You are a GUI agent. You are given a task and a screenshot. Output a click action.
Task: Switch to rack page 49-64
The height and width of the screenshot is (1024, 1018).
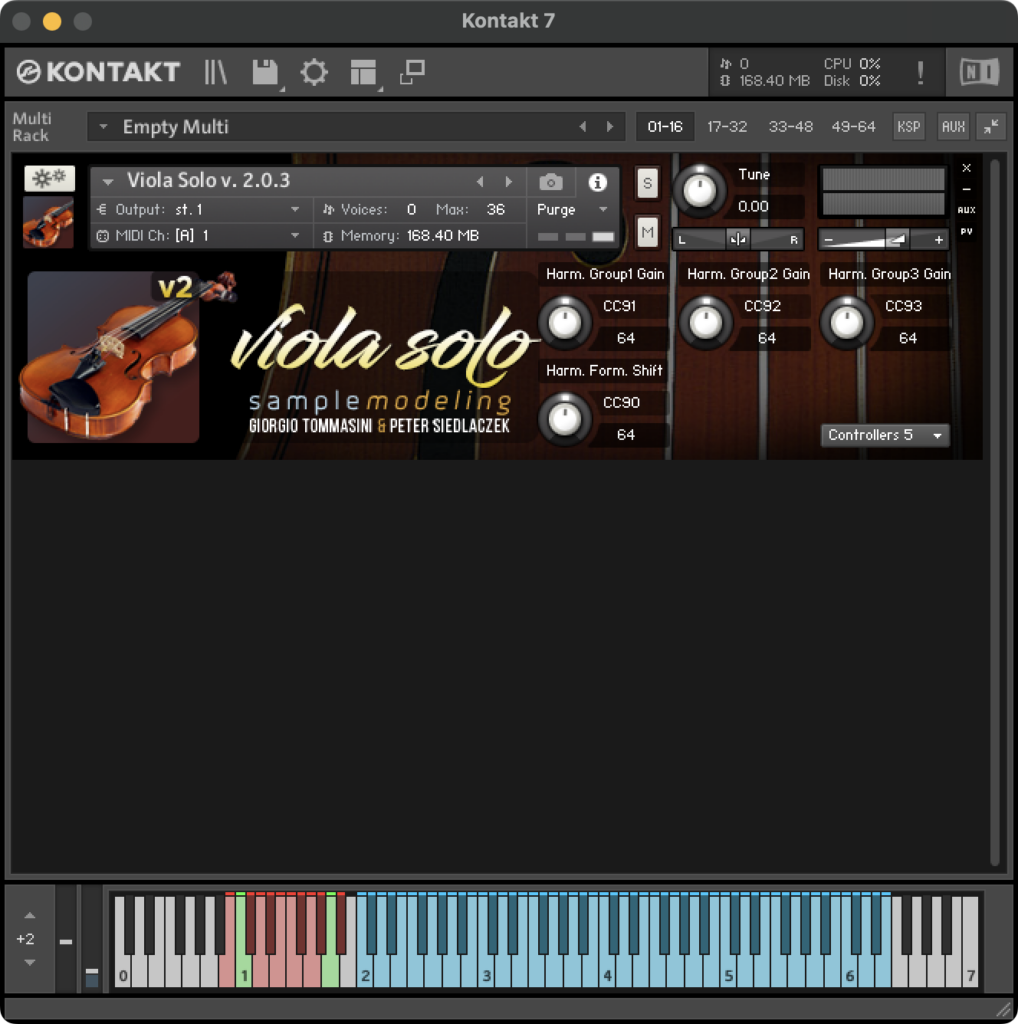click(853, 127)
